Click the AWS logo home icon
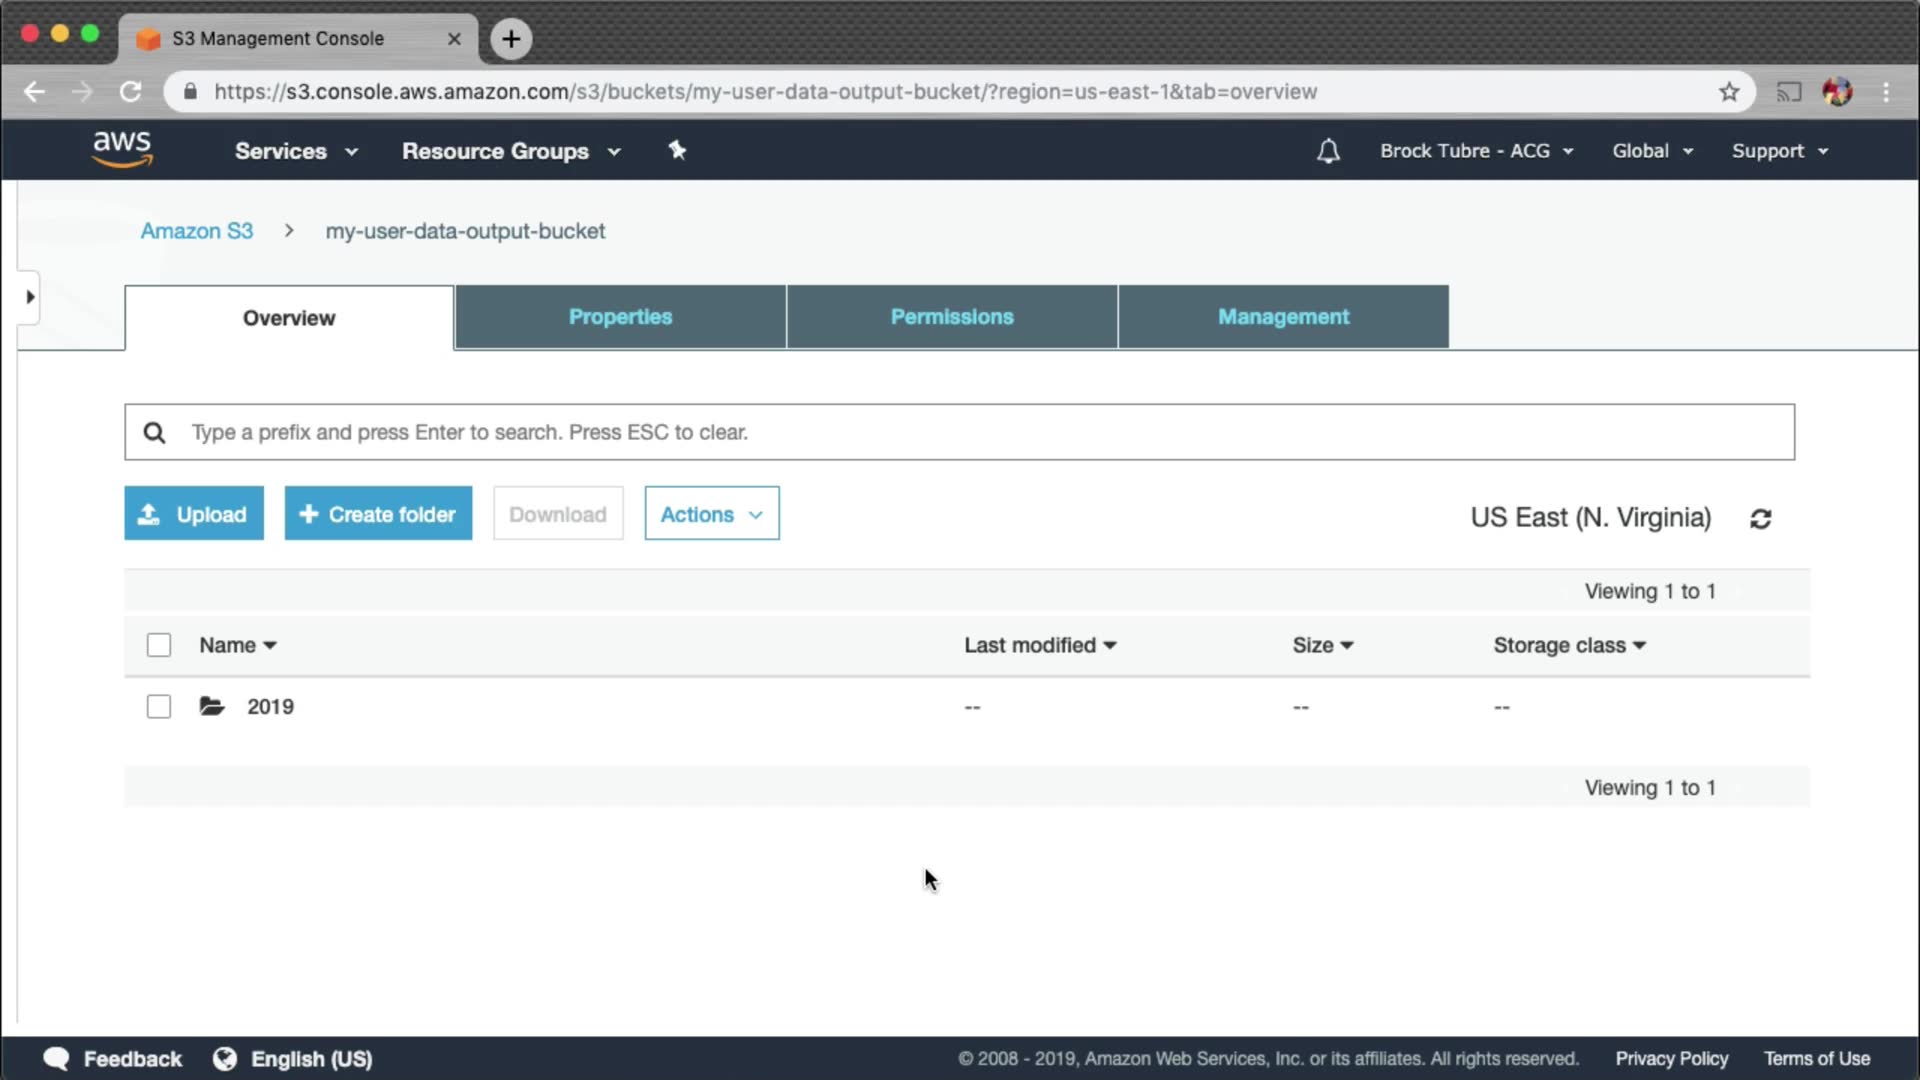The width and height of the screenshot is (1920, 1080). point(122,149)
